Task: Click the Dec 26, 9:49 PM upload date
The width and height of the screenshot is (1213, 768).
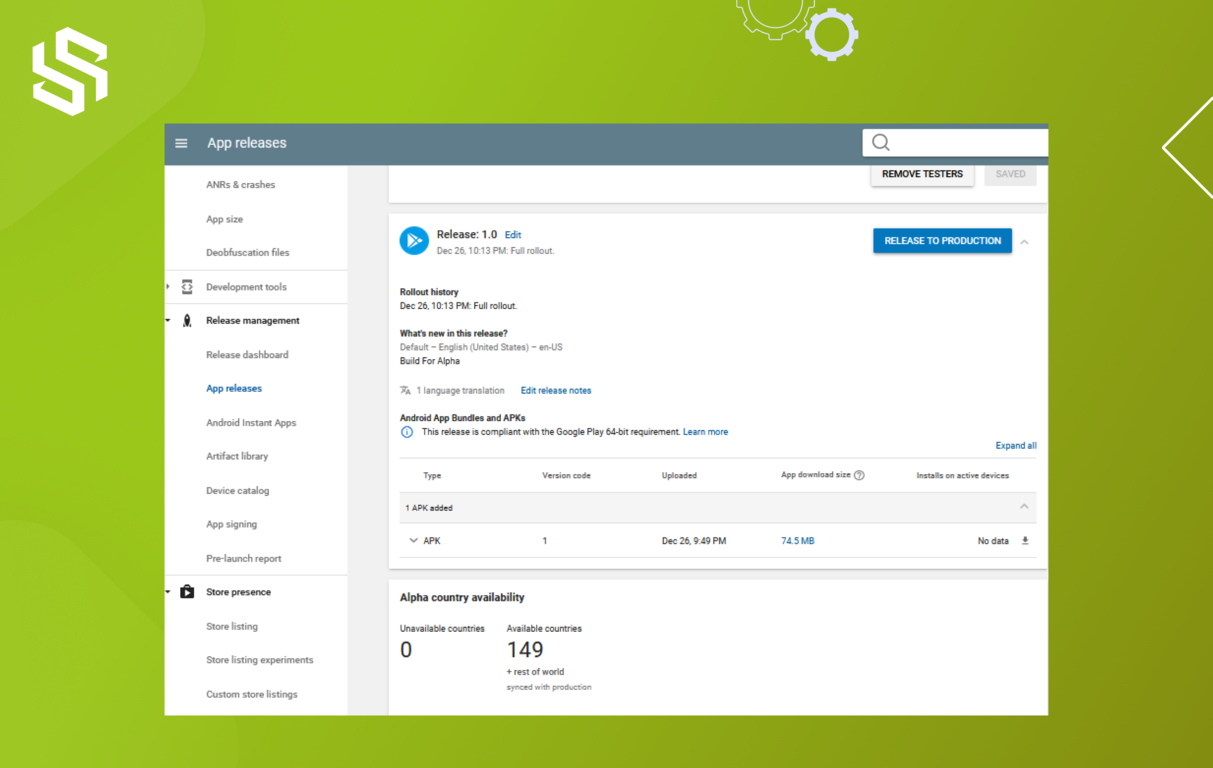Action: coord(694,541)
